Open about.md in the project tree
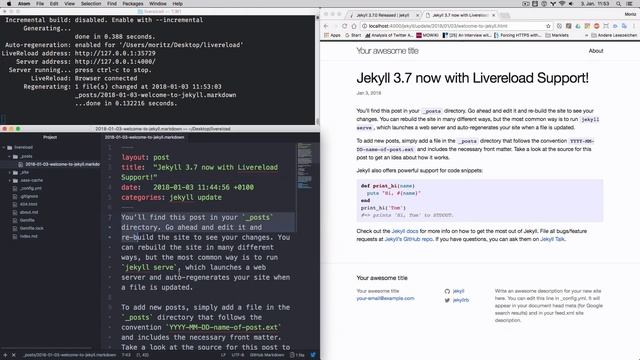Screen dimensions: 640x360 [x=29, y=212]
